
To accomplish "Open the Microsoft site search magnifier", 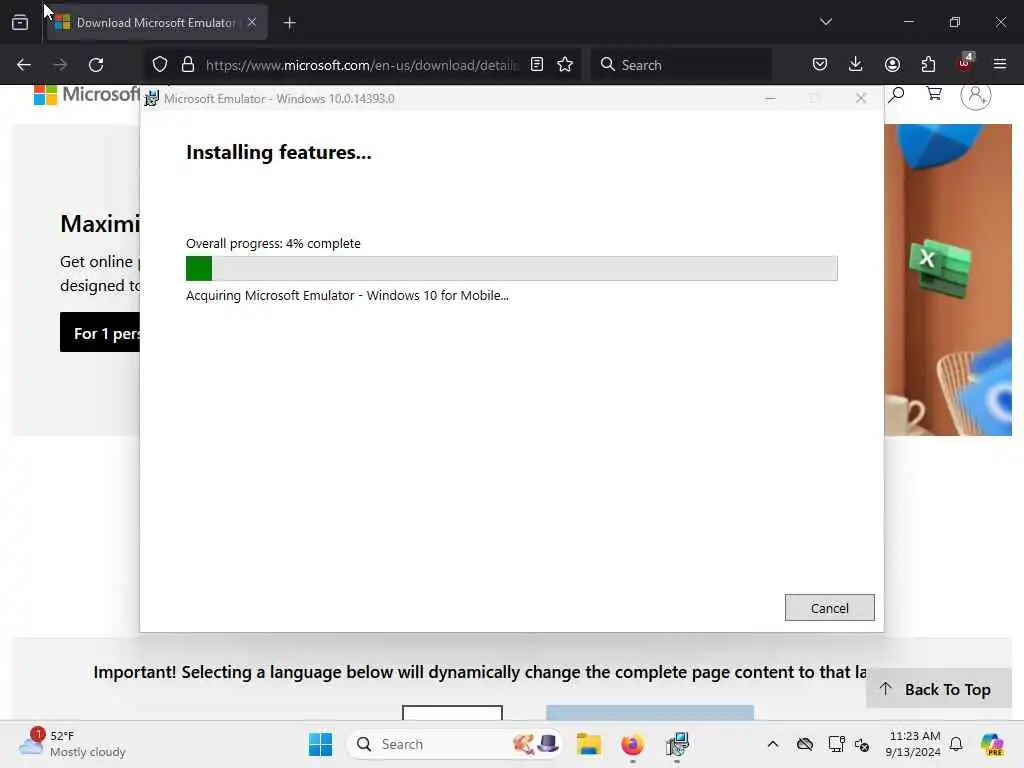I will pos(896,95).
